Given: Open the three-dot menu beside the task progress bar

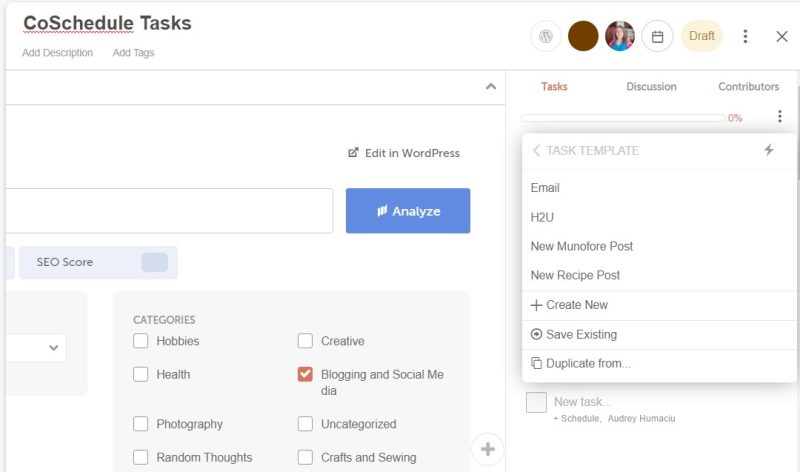Looking at the screenshot, I should [x=779, y=116].
